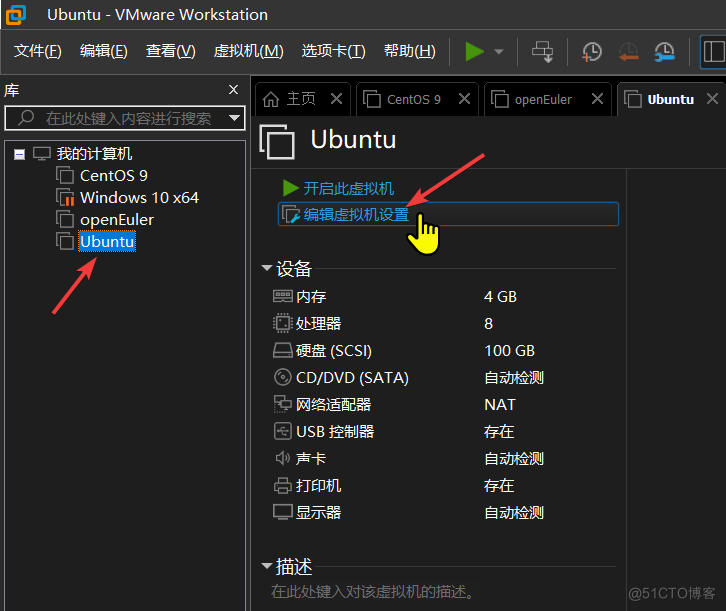Click the CPU icon beside 处理器

click(x=282, y=323)
